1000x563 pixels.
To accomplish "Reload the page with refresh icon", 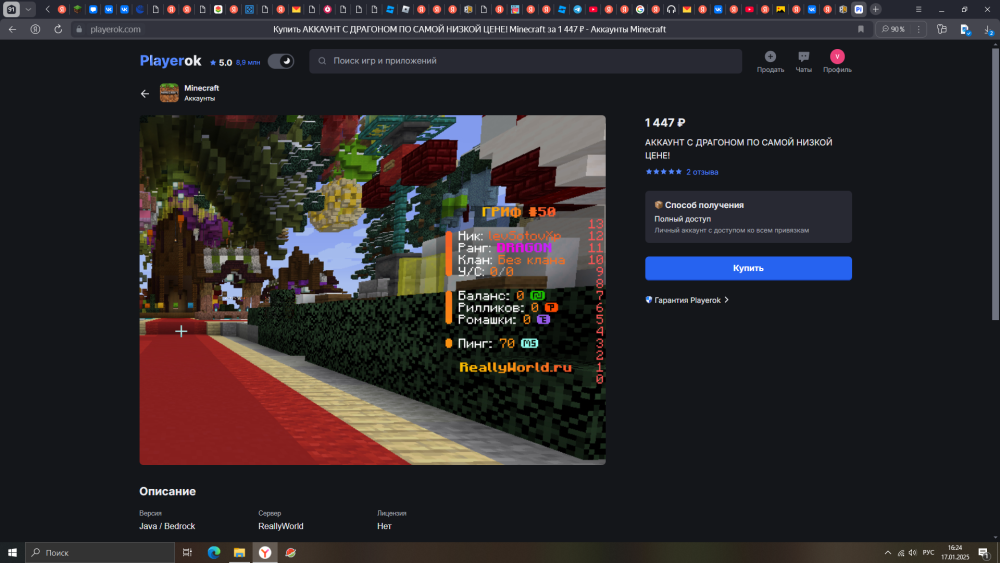I will [x=57, y=29].
